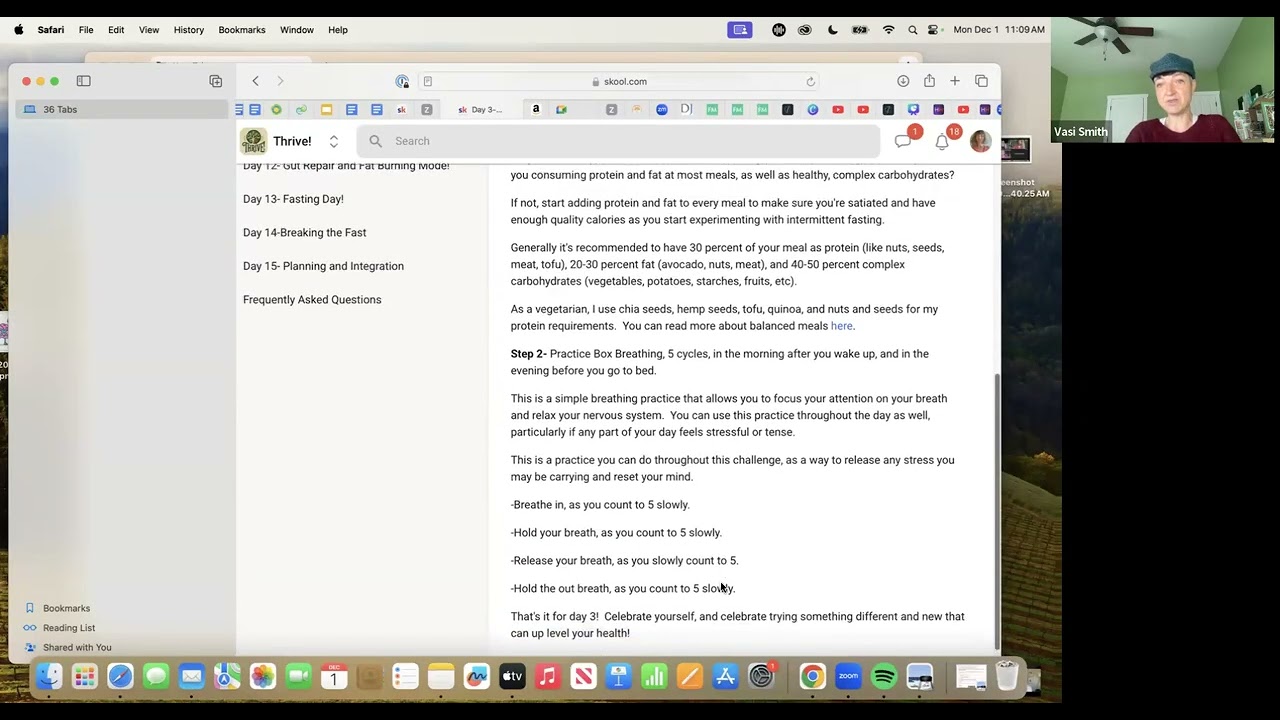Image resolution: width=1280 pixels, height=720 pixels.
Task: Open Reading List in the sidebar
Action: click(69, 628)
